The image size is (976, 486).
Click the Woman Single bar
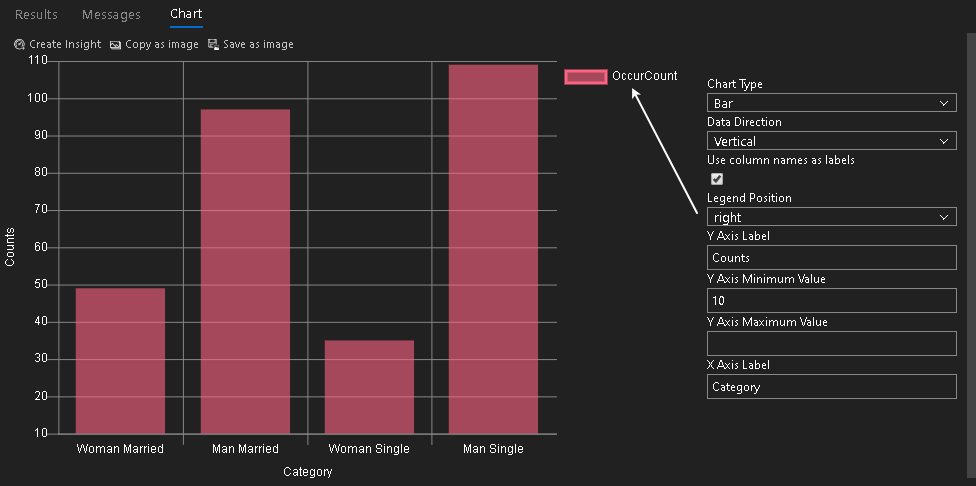coord(369,386)
